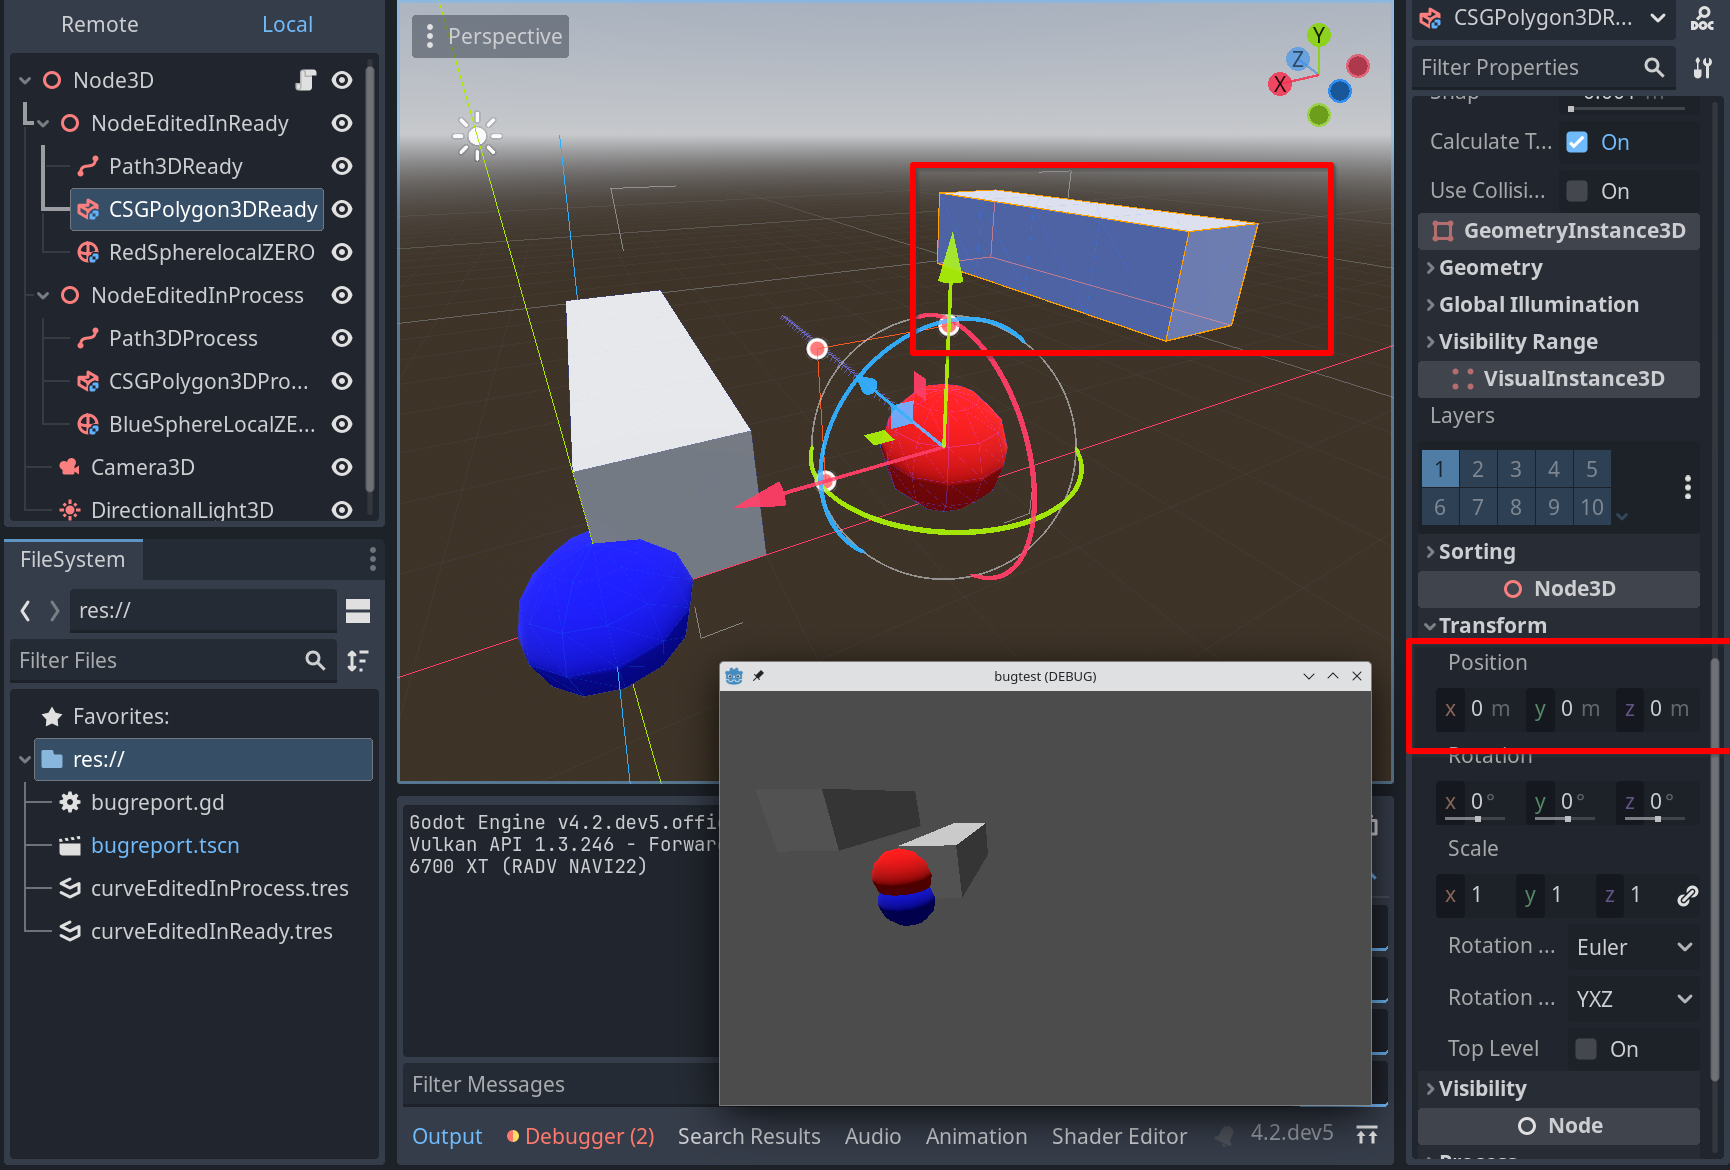
Task: Open the Debugger panel button
Action: click(x=580, y=1136)
